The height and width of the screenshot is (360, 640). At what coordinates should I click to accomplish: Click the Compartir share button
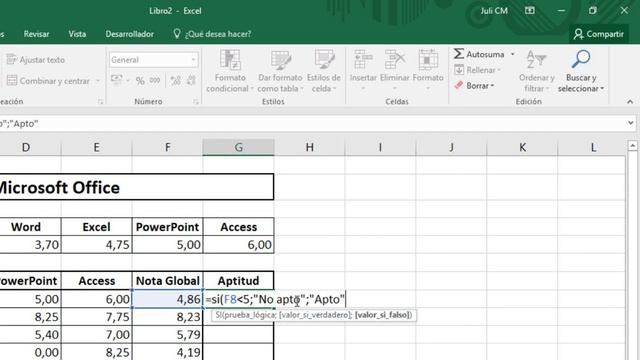point(599,34)
